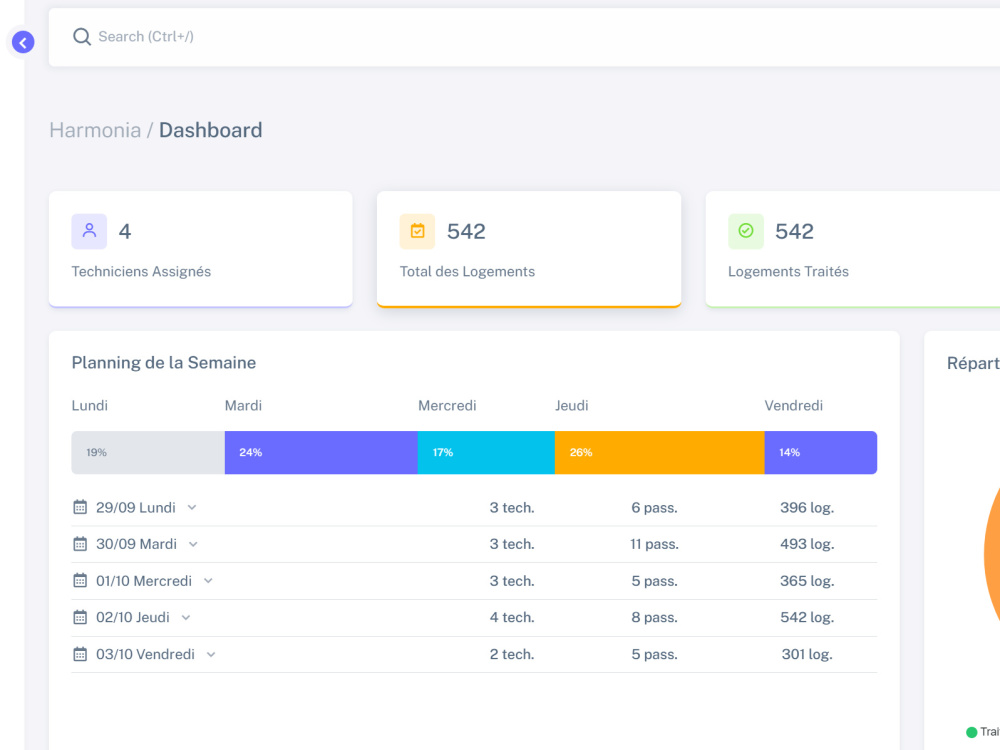The image size is (1000, 750).
Task: Click the 02/10 Jeudi date label
Action: pyautogui.click(x=133, y=617)
